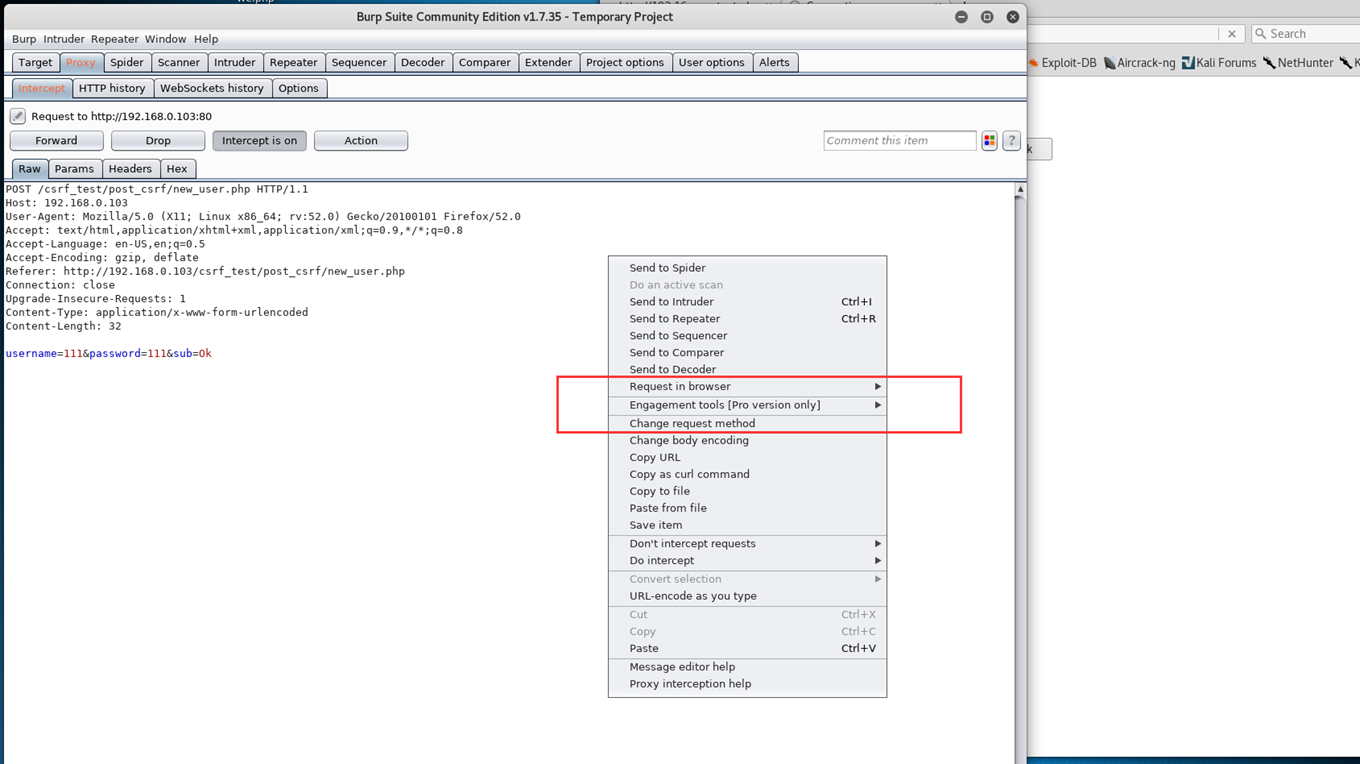Select Change request method

pyautogui.click(x=747, y=424)
